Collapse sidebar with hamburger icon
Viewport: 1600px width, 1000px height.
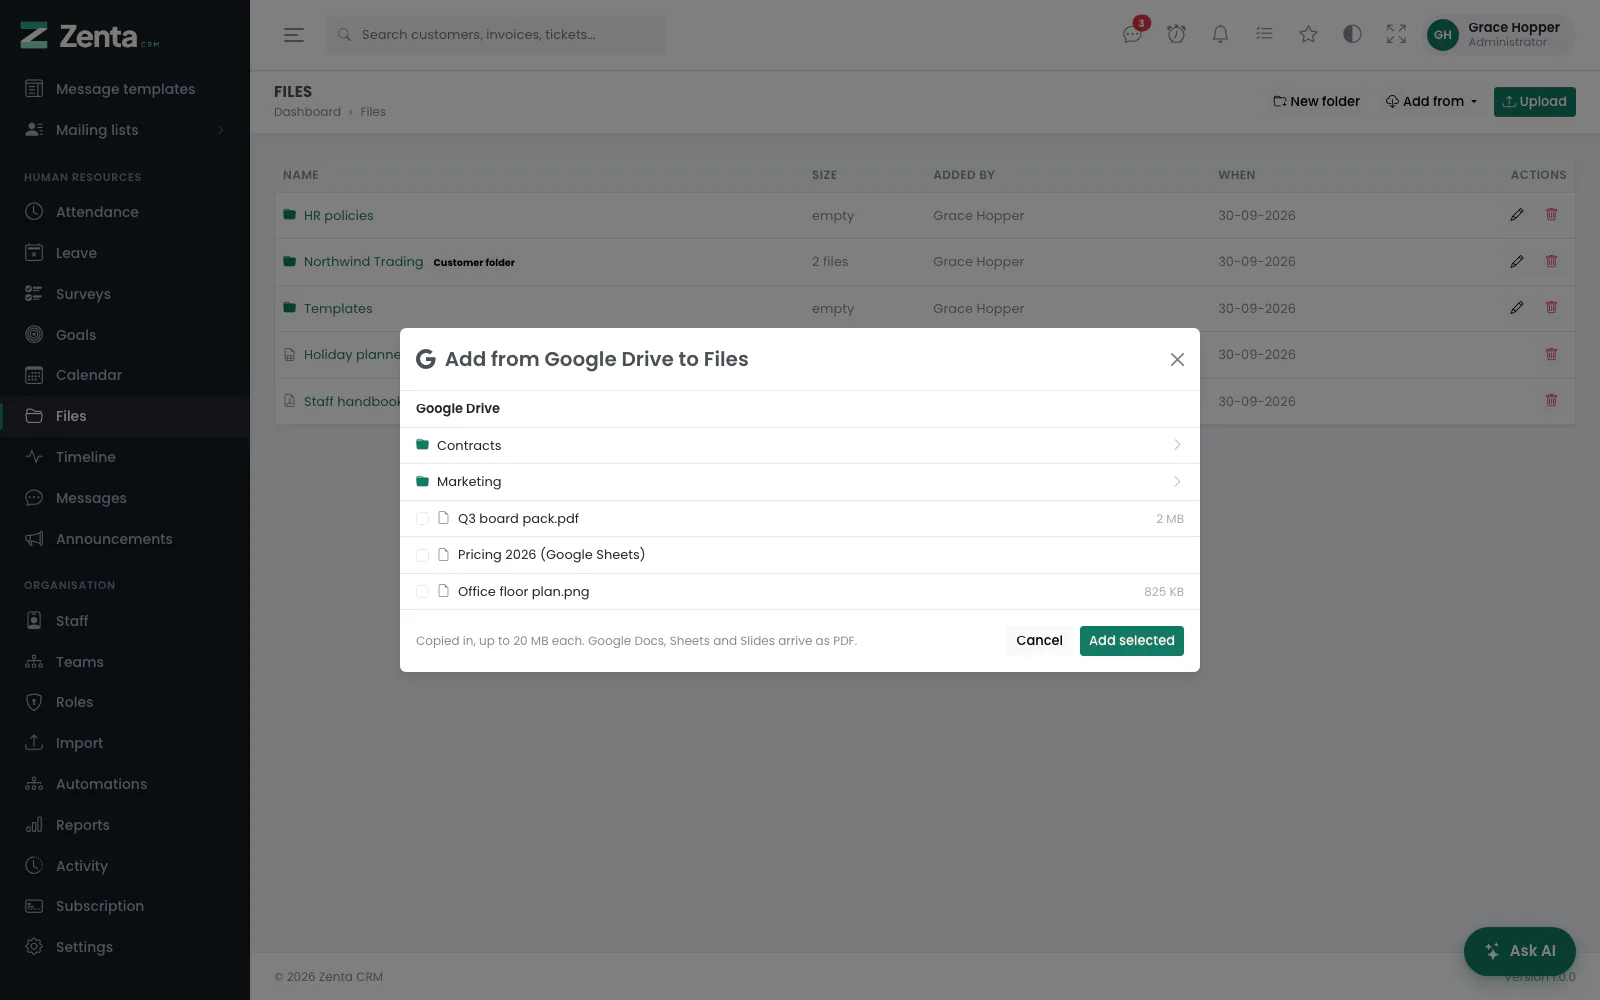pos(293,35)
